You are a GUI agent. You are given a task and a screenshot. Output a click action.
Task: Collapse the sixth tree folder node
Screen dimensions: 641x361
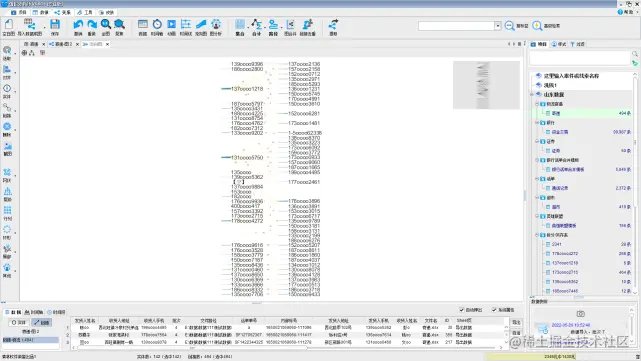coord(537,197)
